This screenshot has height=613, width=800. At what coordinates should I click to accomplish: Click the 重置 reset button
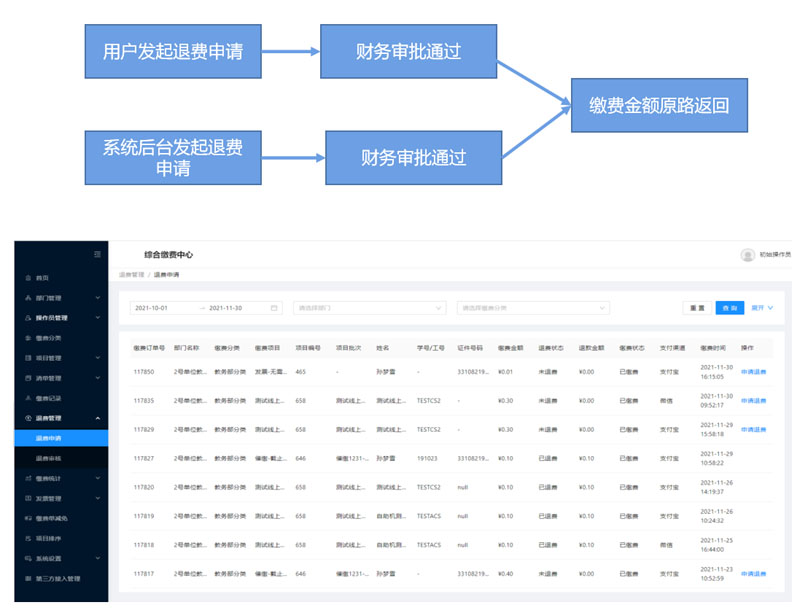(696, 308)
